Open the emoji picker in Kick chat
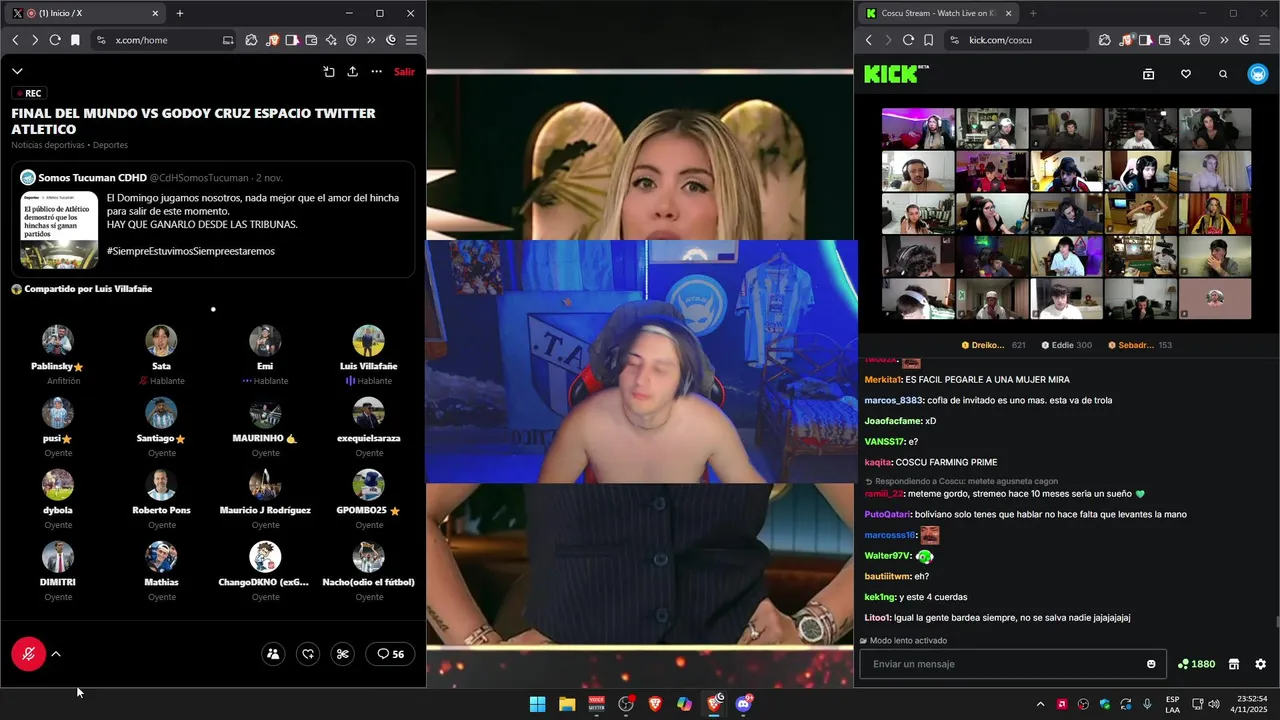Viewport: 1280px width, 720px height. 1151,664
